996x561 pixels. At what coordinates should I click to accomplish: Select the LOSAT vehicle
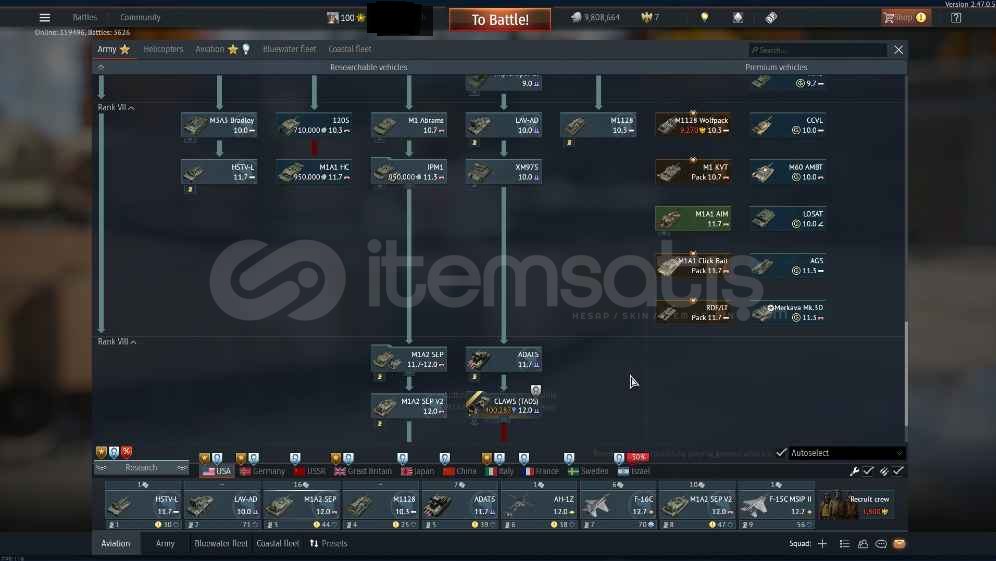click(788, 218)
